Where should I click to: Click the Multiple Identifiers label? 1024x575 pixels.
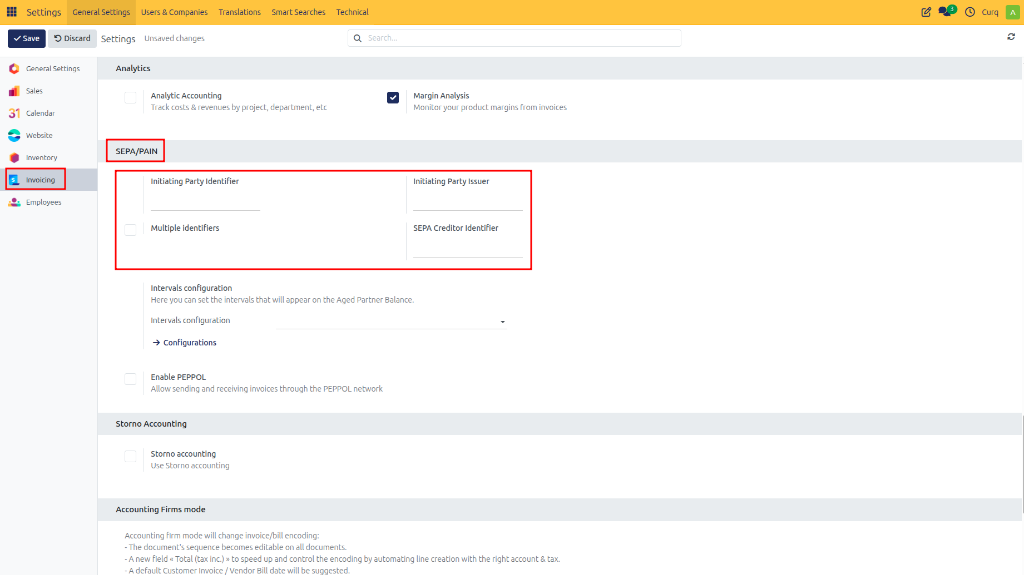point(185,228)
